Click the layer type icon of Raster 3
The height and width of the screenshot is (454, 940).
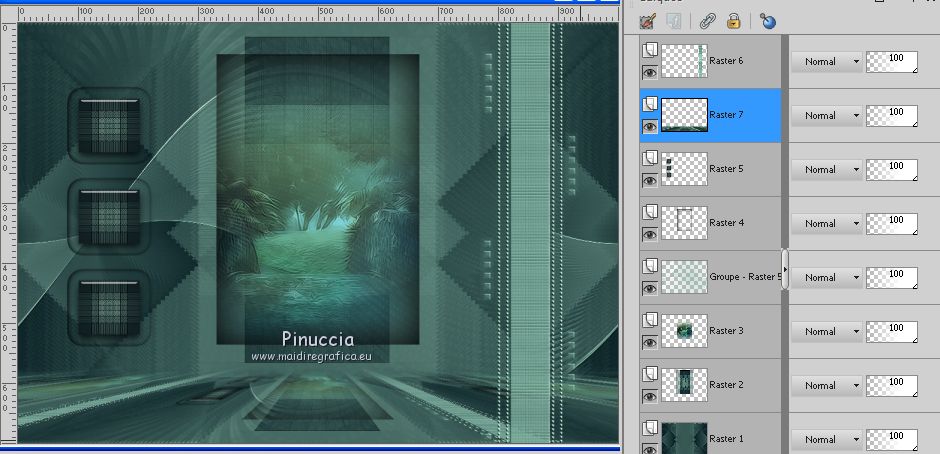(x=650, y=320)
